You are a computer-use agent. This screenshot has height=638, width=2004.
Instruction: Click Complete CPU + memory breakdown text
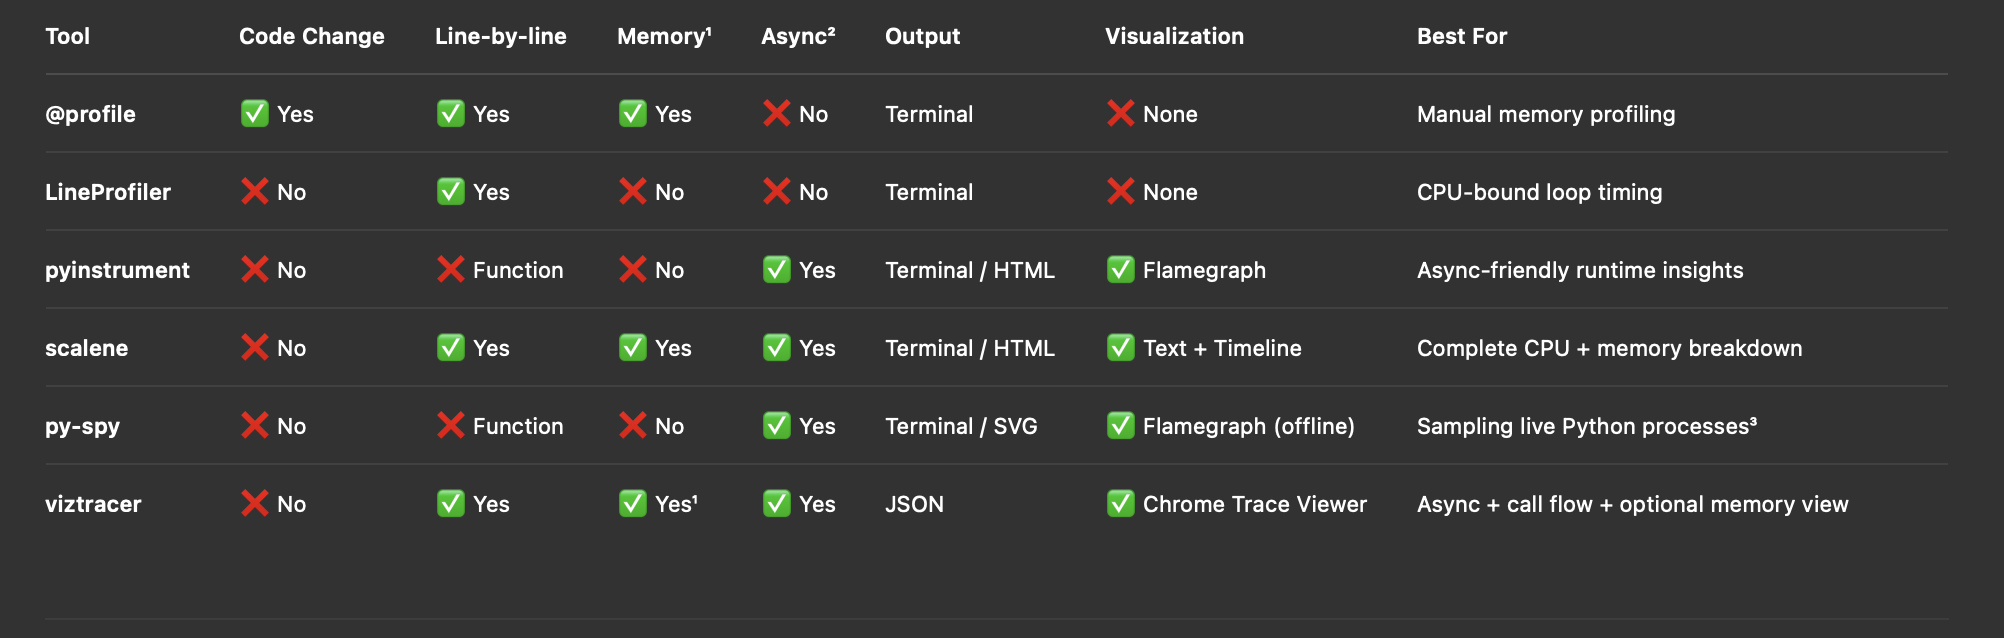point(1610,348)
